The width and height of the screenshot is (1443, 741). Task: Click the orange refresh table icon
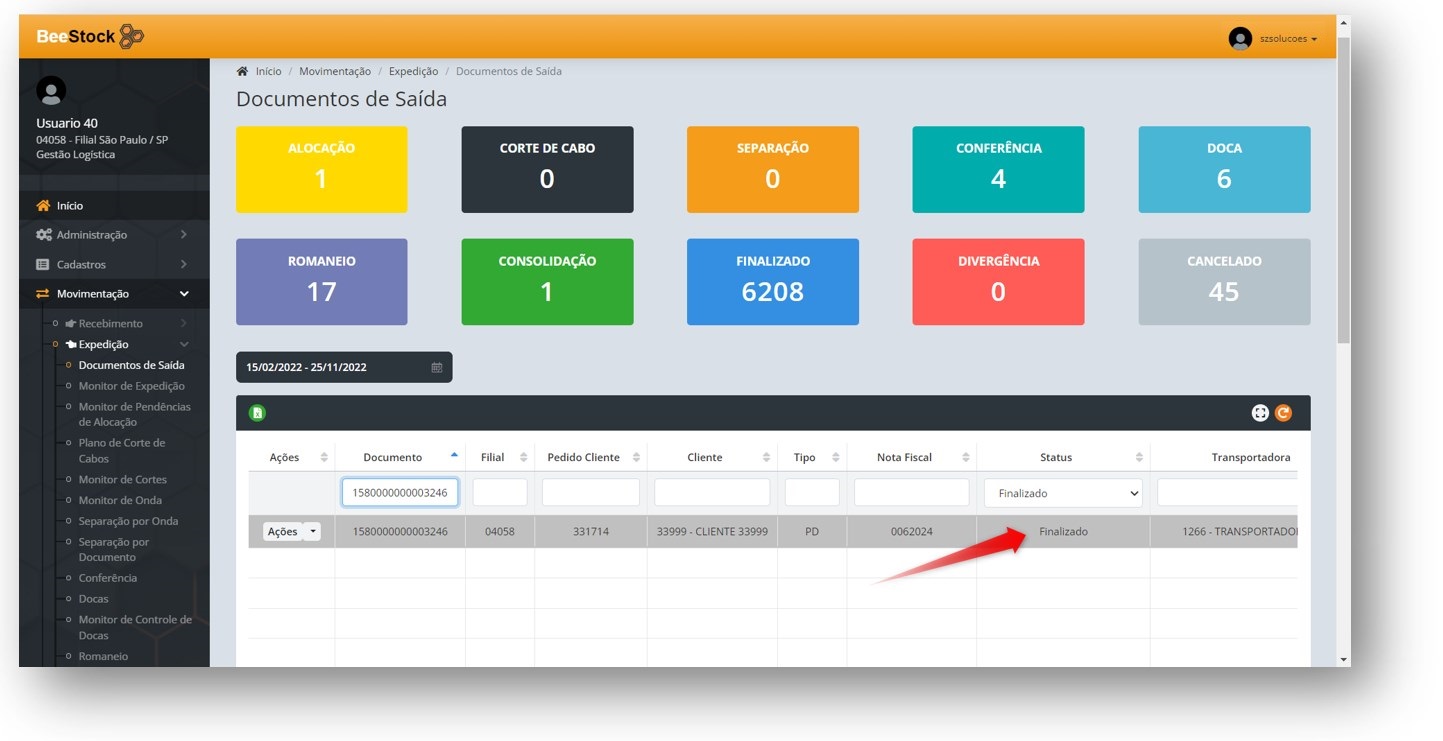[x=1283, y=413]
